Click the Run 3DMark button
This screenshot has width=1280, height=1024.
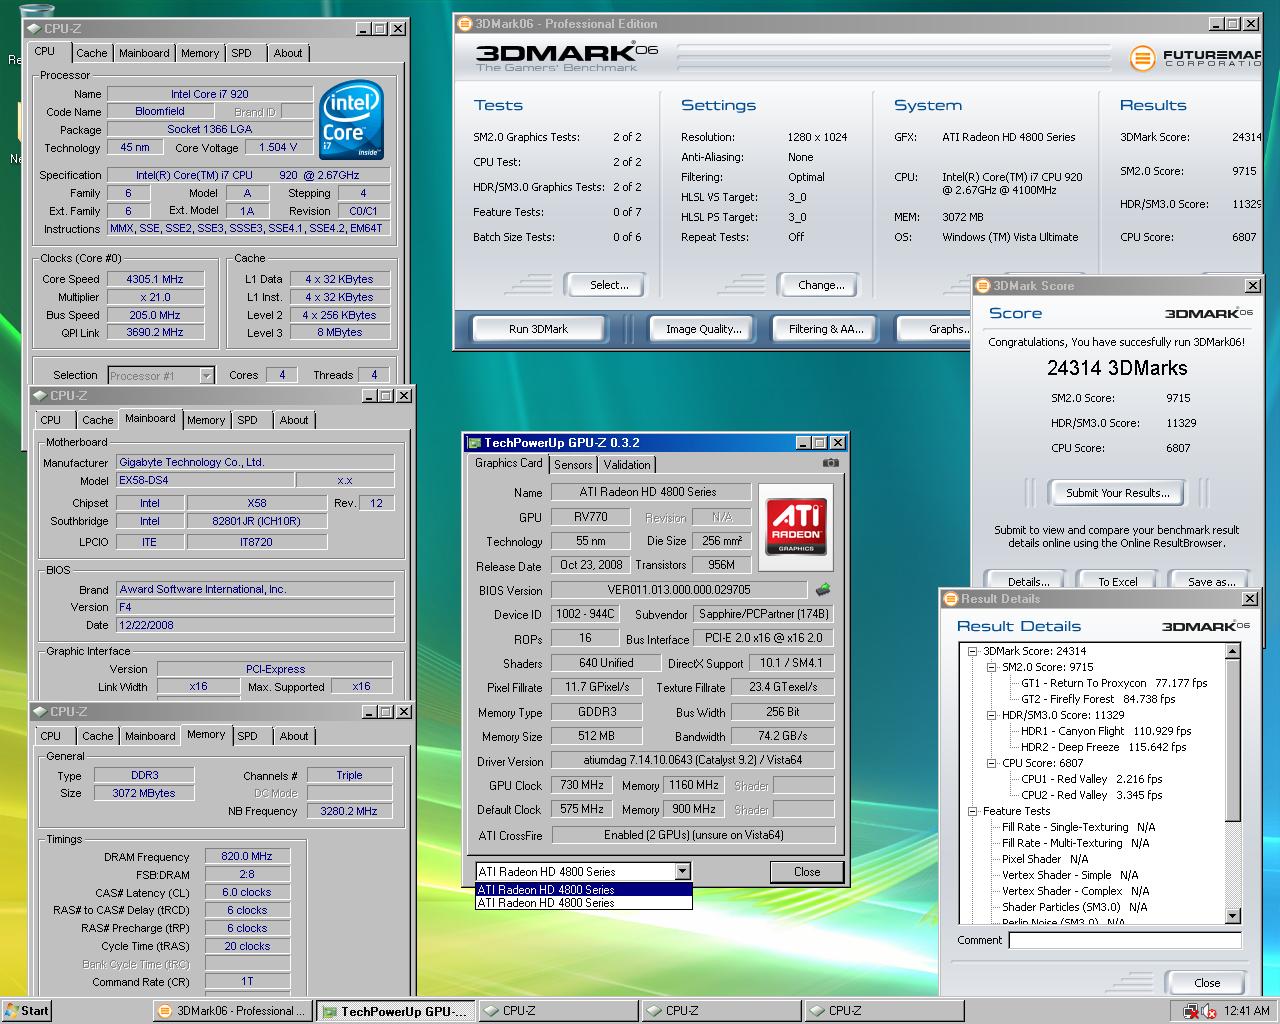coord(538,329)
